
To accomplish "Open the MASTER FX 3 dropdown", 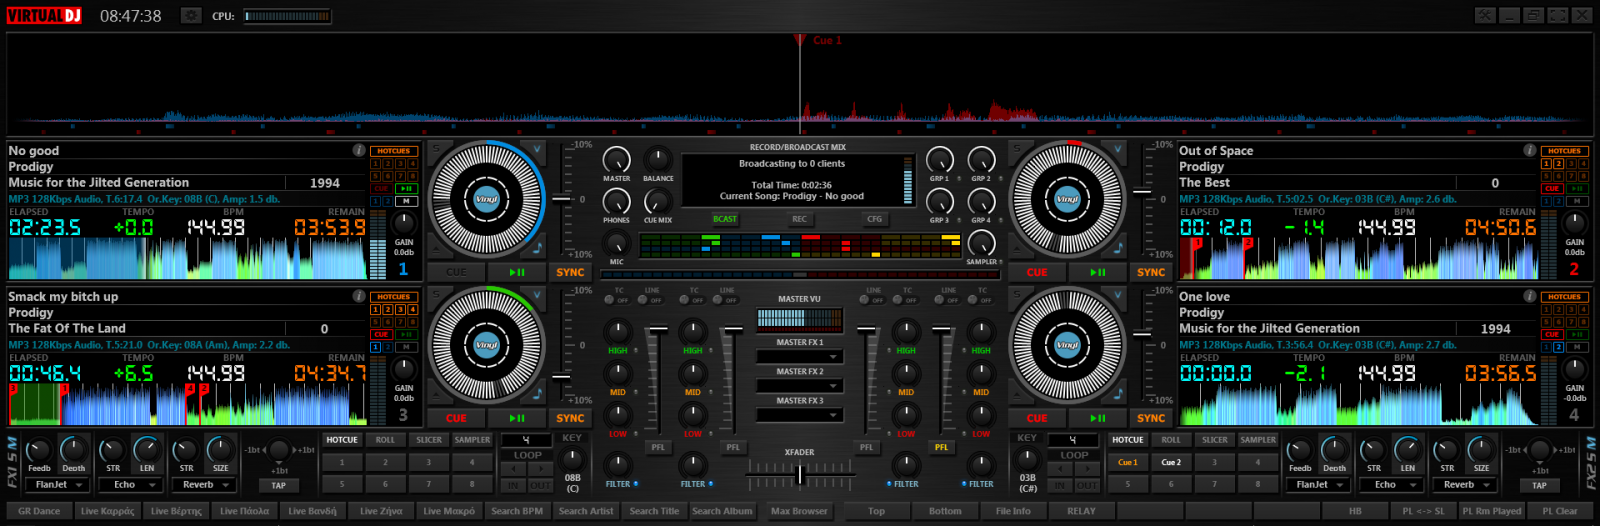I will point(799,414).
